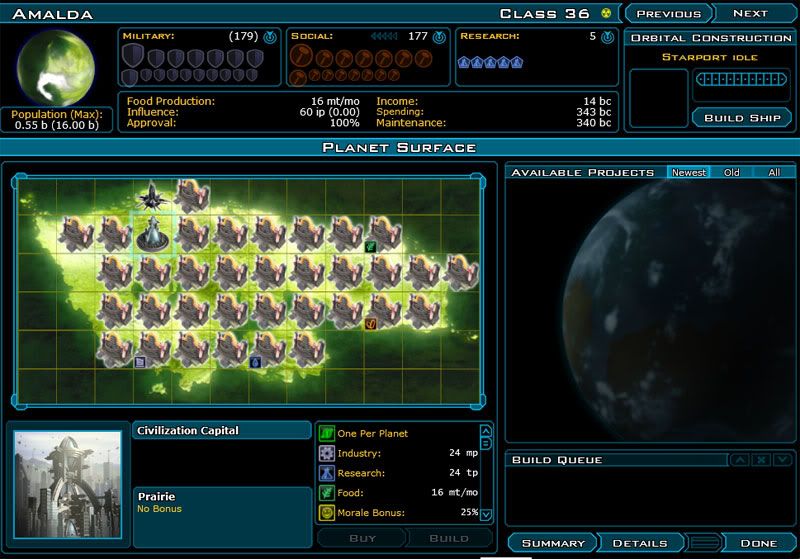The height and width of the screenshot is (559, 800).
Task: Click the Food Production value 16 mt/mo
Action: [335, 101]
